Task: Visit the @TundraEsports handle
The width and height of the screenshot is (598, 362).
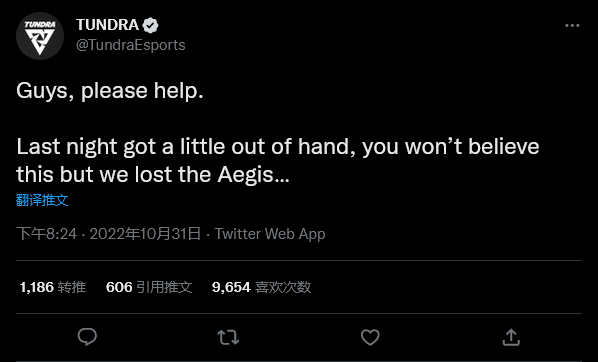Action: coord(130,45)
